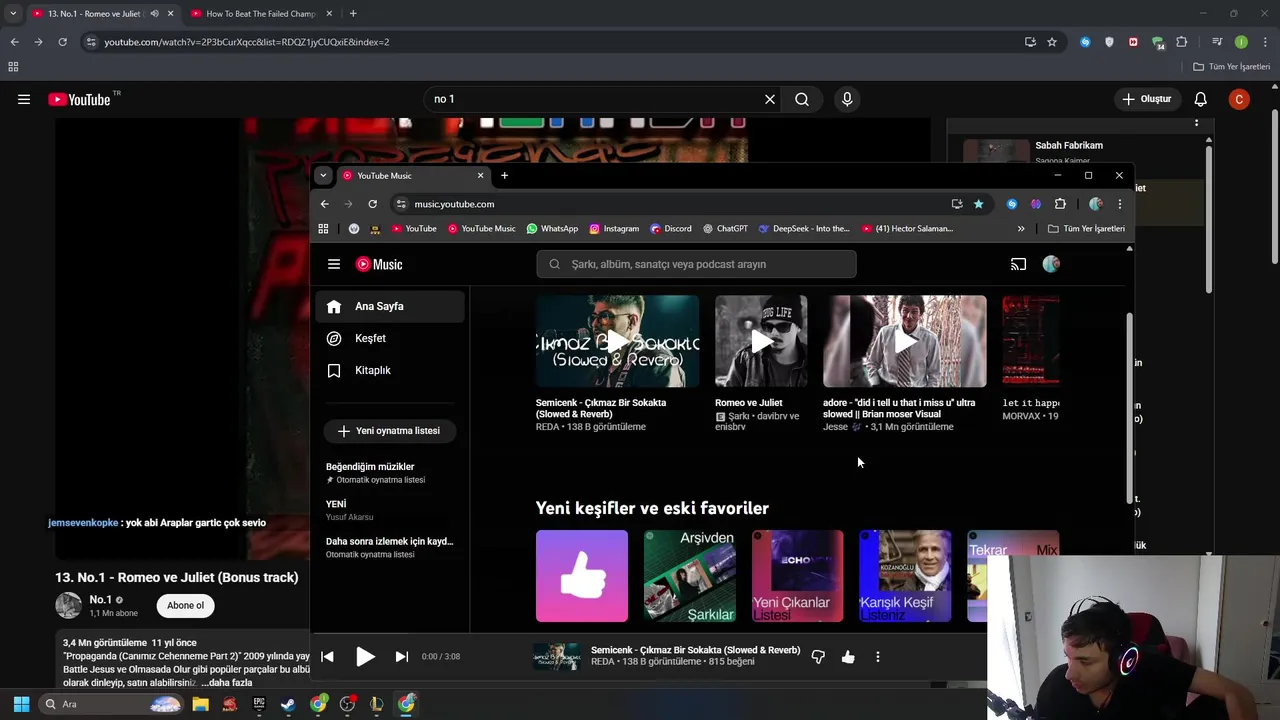Open the YouTube notifications bell
The image size is (1280, 720).
1200,99
